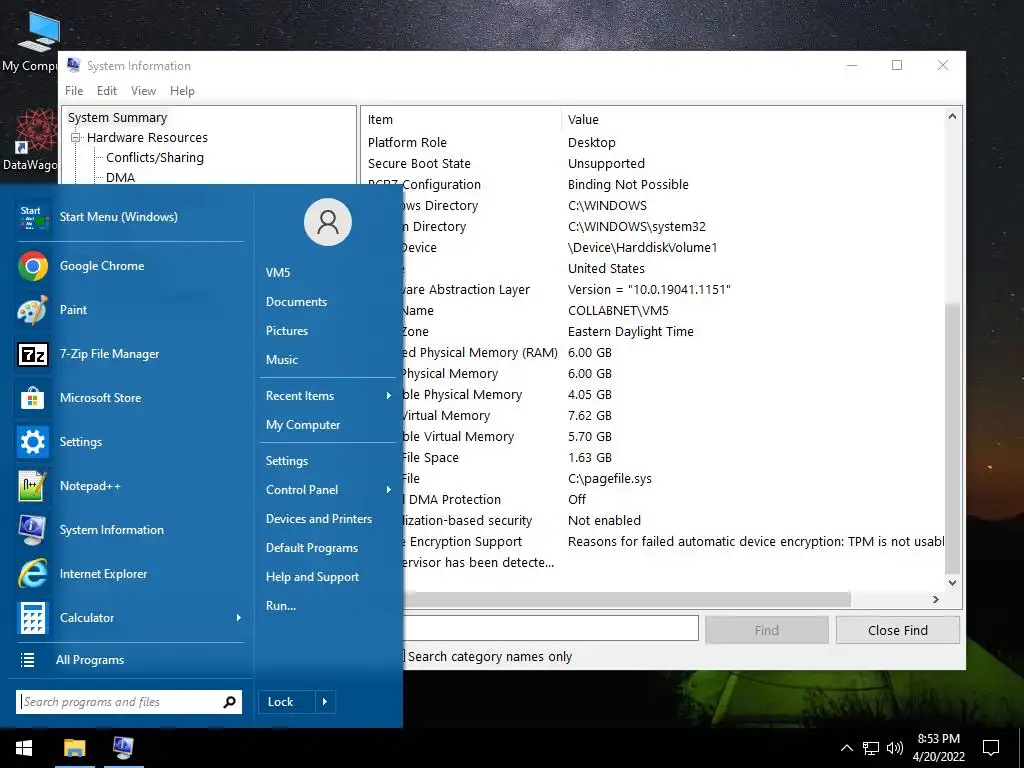1024x768 pixels.
Task: Click the Start Menu (Windows) entry
Action: pyautogui.click(x=129, y=217)
